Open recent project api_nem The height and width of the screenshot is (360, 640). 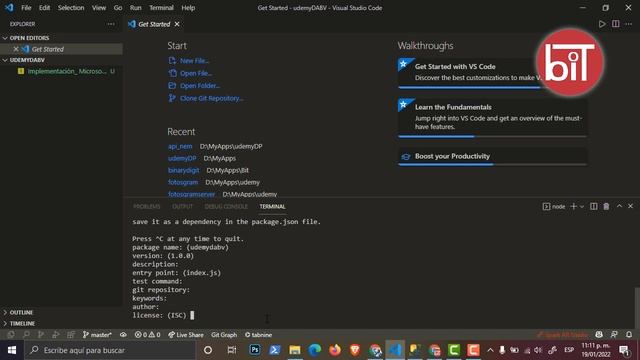pyautogui.click(x=180, y=146)
